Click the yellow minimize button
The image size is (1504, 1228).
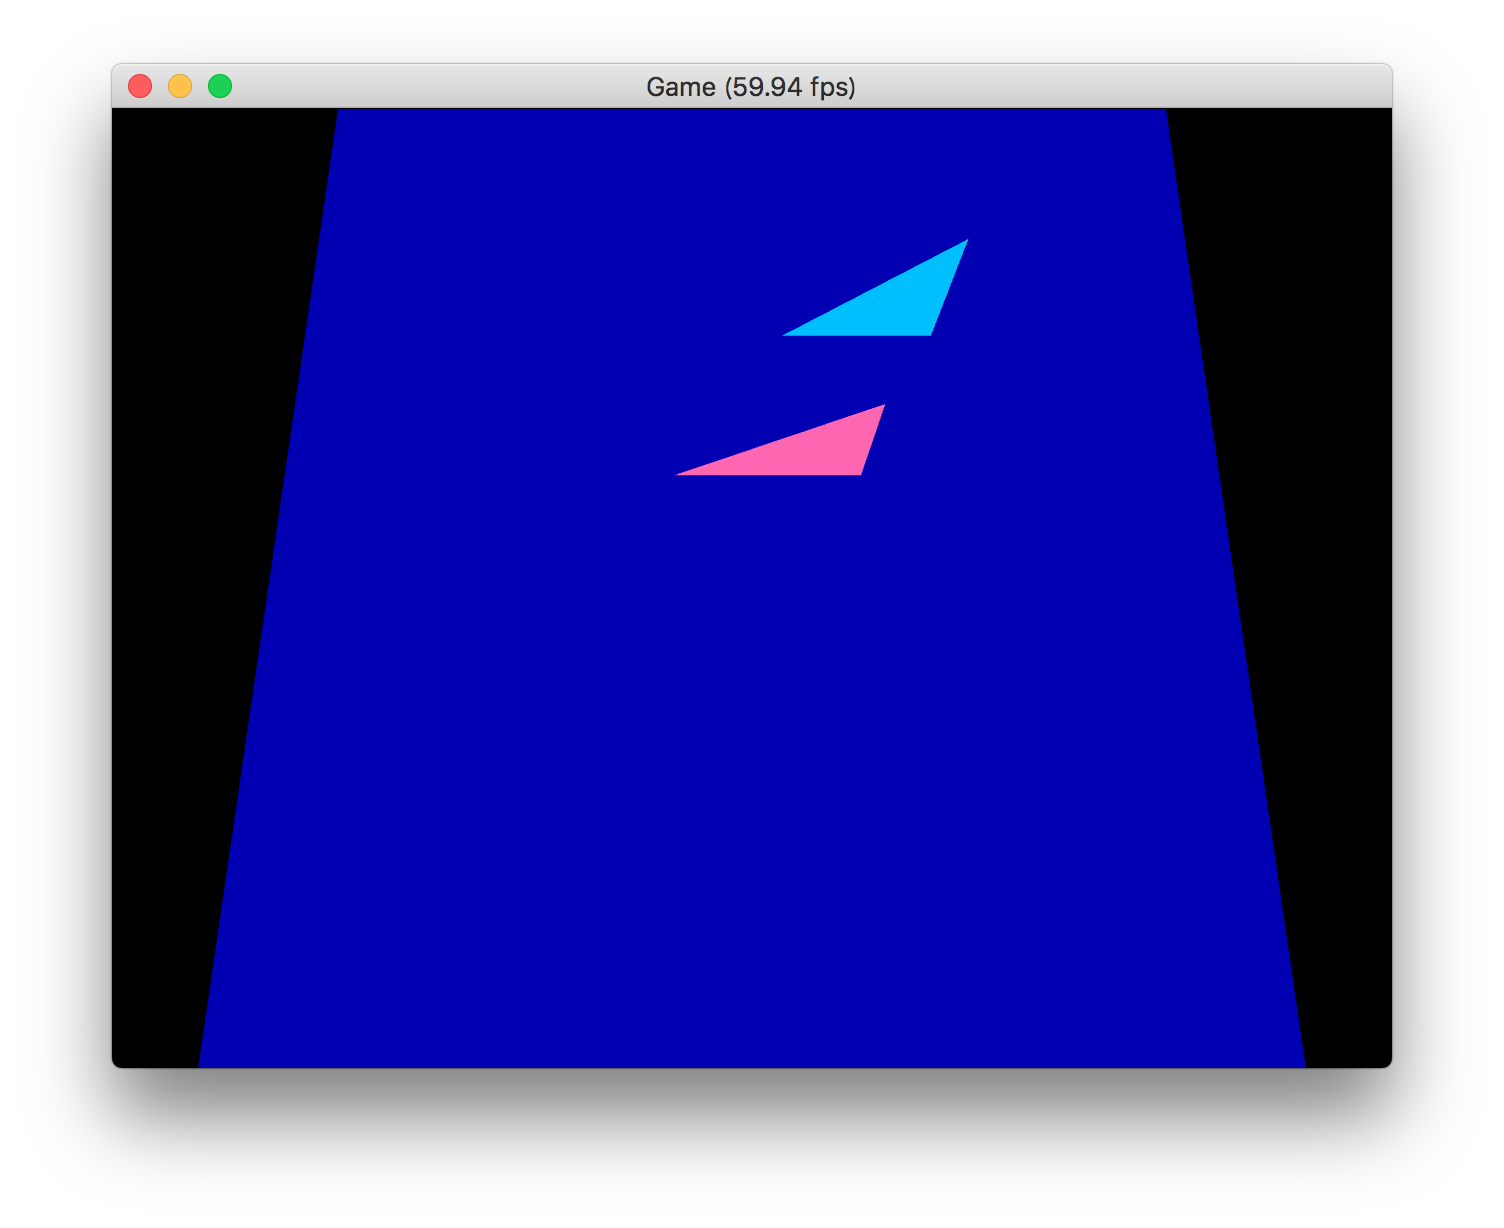point(180,87)
